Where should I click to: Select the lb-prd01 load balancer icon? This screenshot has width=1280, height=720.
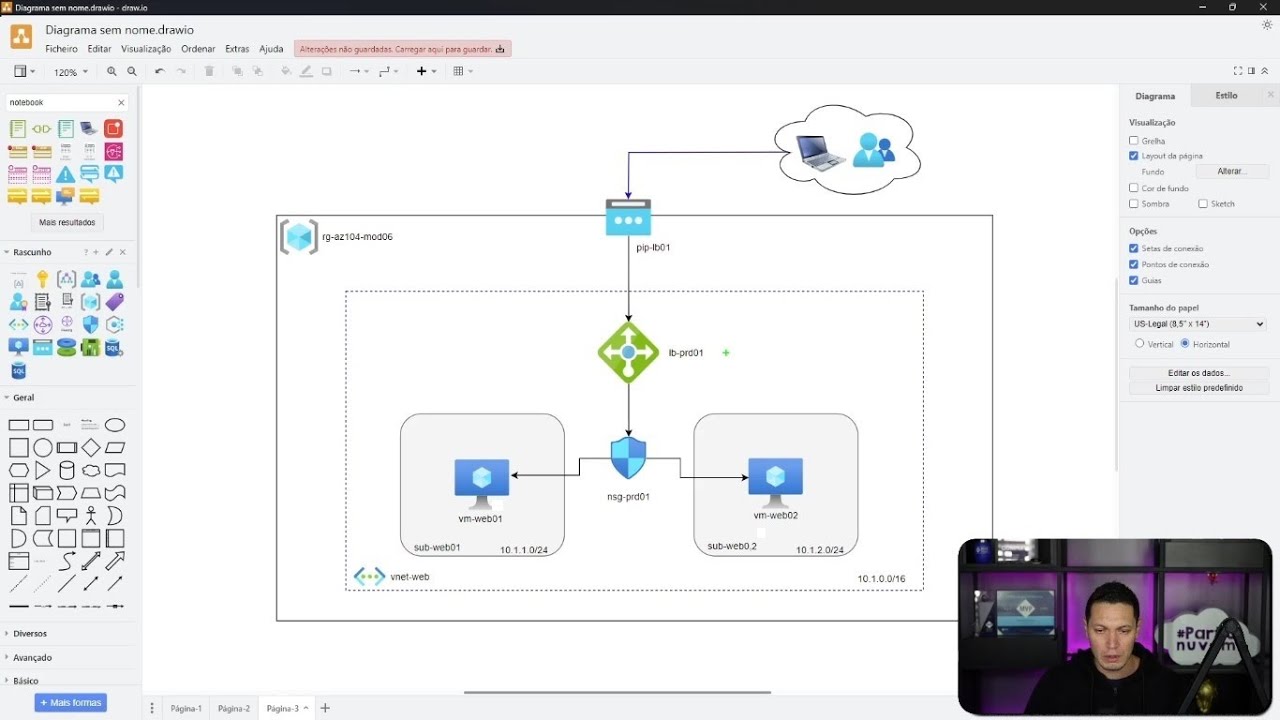click(x=628, y=352)
